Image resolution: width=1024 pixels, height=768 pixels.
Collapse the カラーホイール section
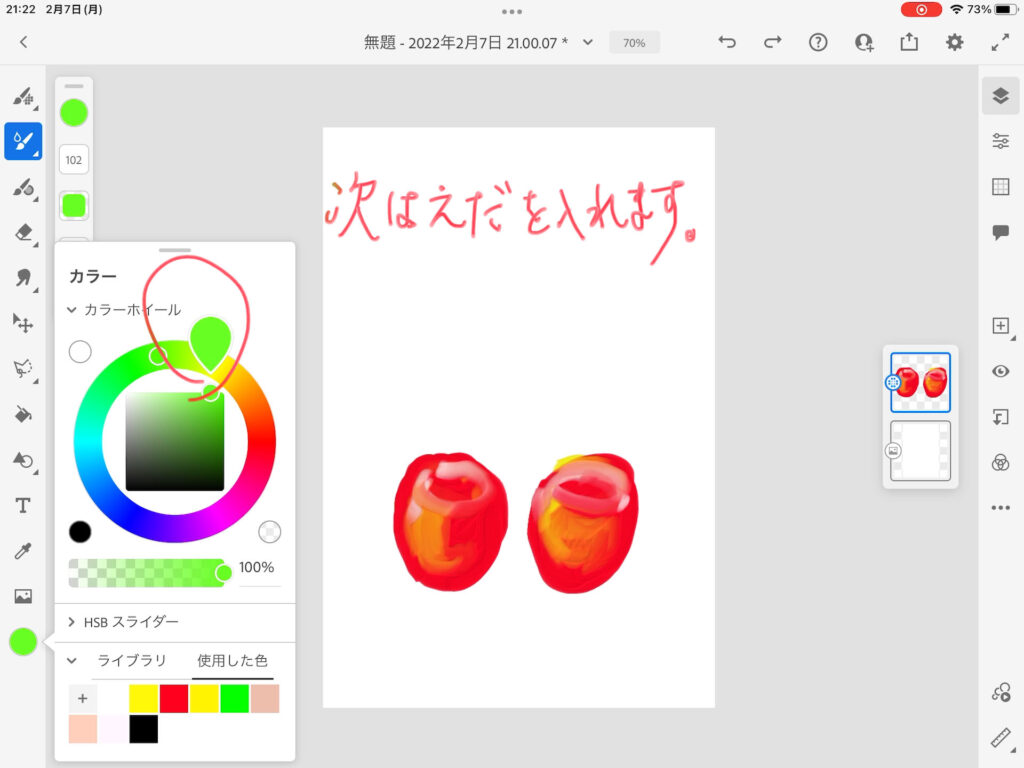(72, 310)
